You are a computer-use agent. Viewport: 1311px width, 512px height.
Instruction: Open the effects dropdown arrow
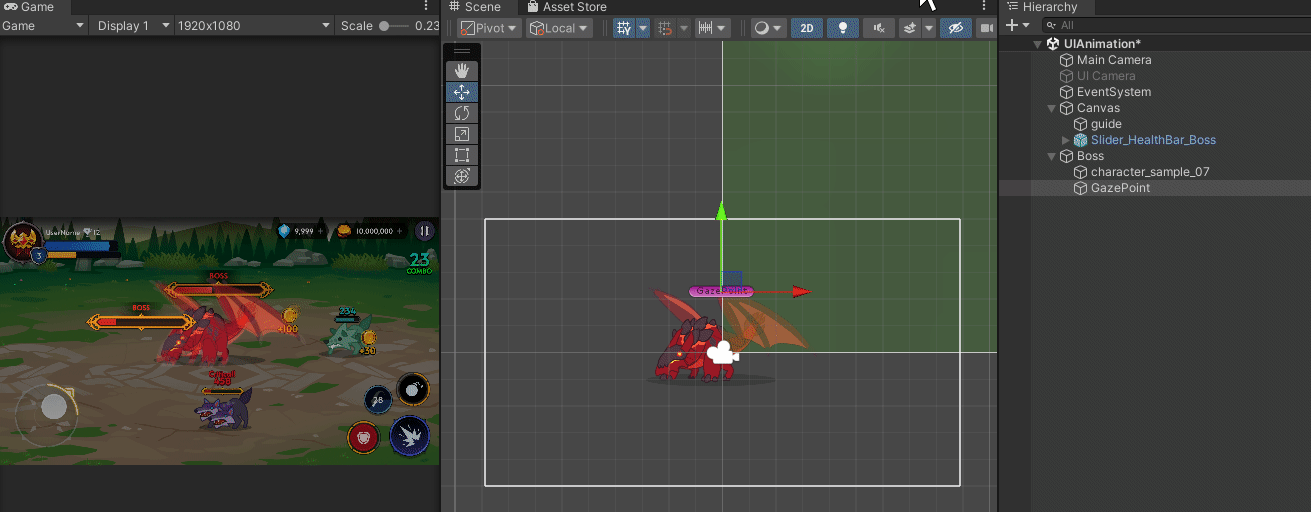click(x=929, y=28)
